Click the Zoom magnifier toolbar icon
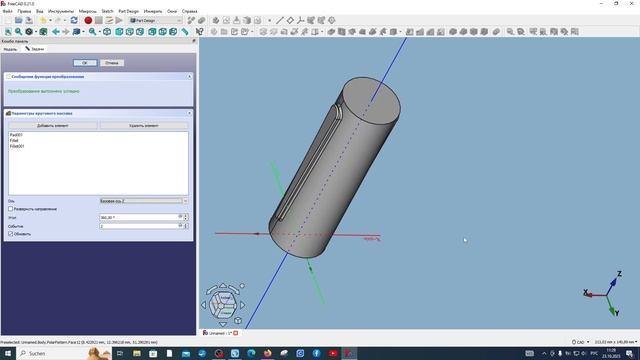Screen dimensions: 640x360 click(x=93, y=32)
